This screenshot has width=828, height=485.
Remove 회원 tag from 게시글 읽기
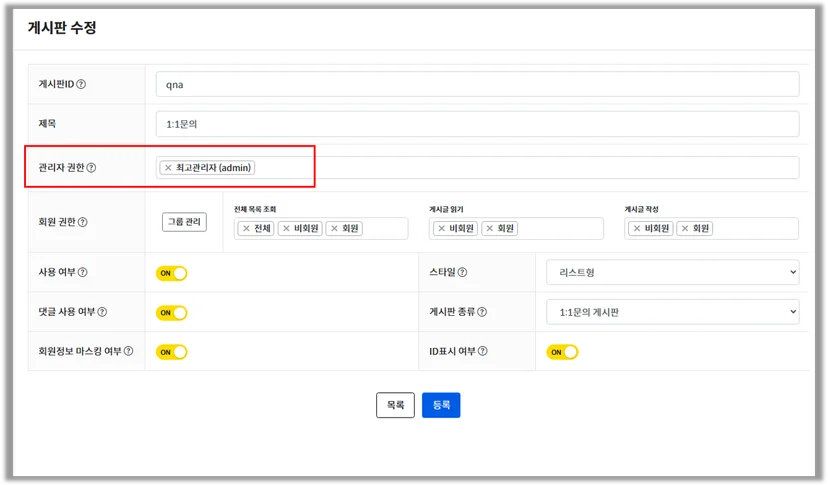pos(490,228)
